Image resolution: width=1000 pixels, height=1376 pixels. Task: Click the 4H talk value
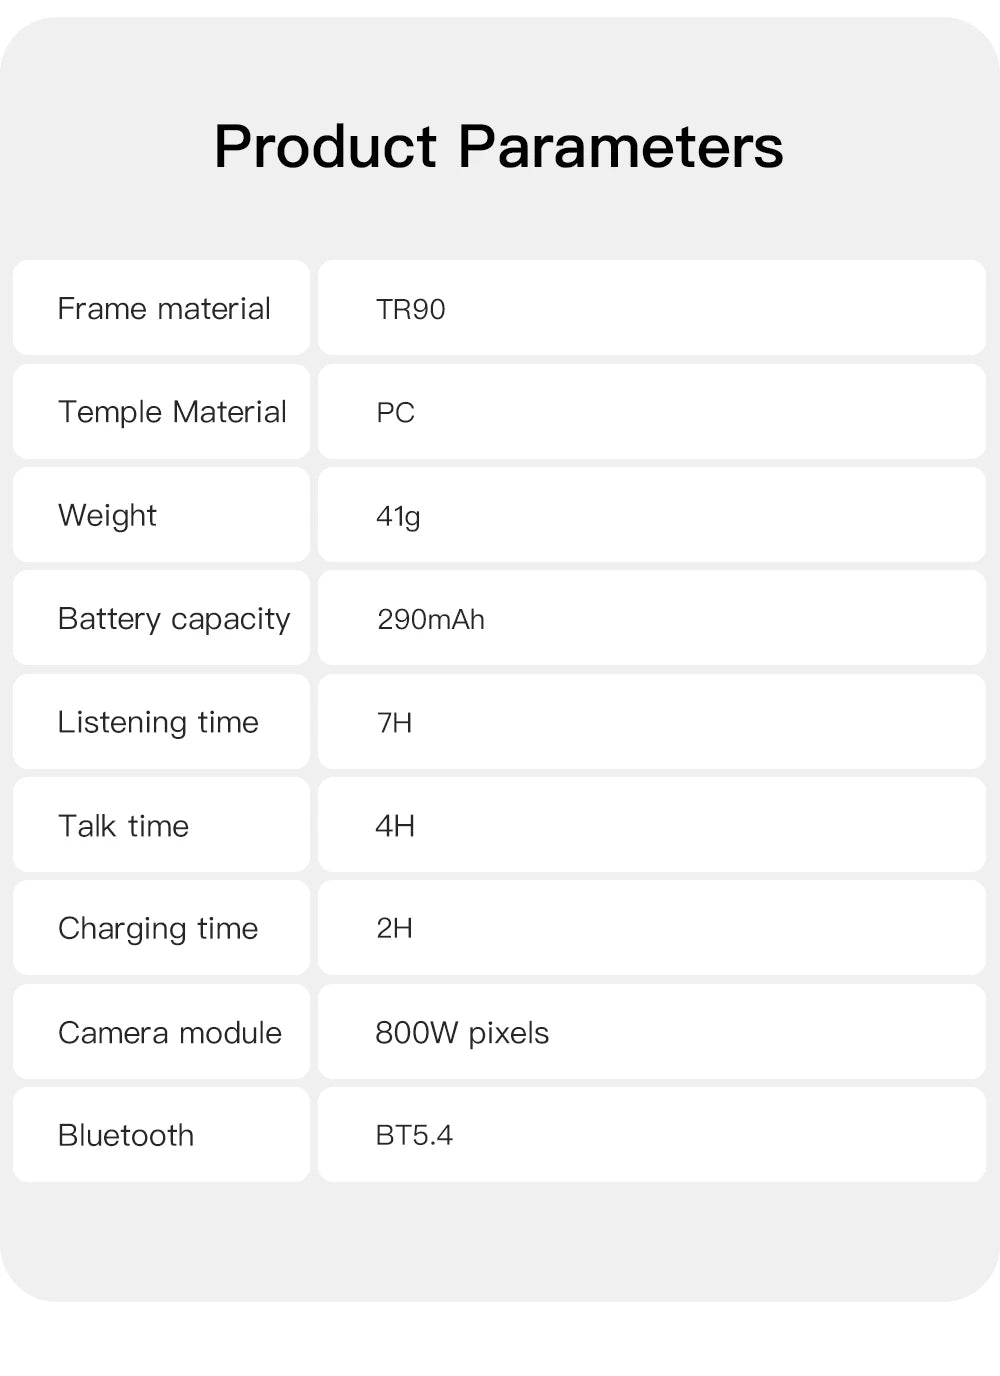pos(395,826)
